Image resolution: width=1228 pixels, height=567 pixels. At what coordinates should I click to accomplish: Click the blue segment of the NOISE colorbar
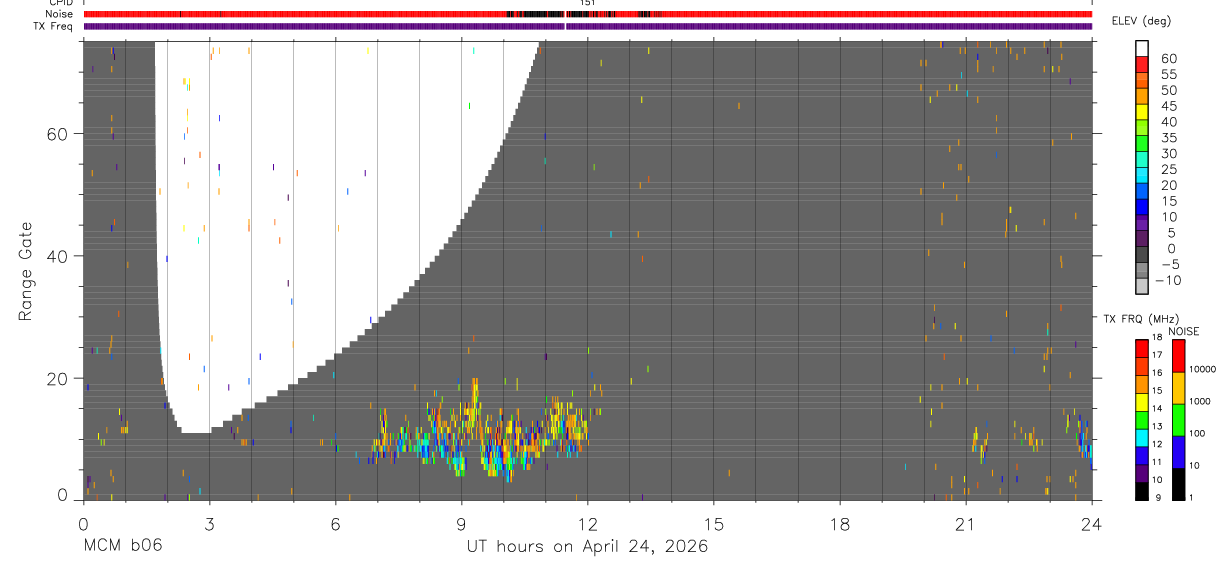[1179, 452]
